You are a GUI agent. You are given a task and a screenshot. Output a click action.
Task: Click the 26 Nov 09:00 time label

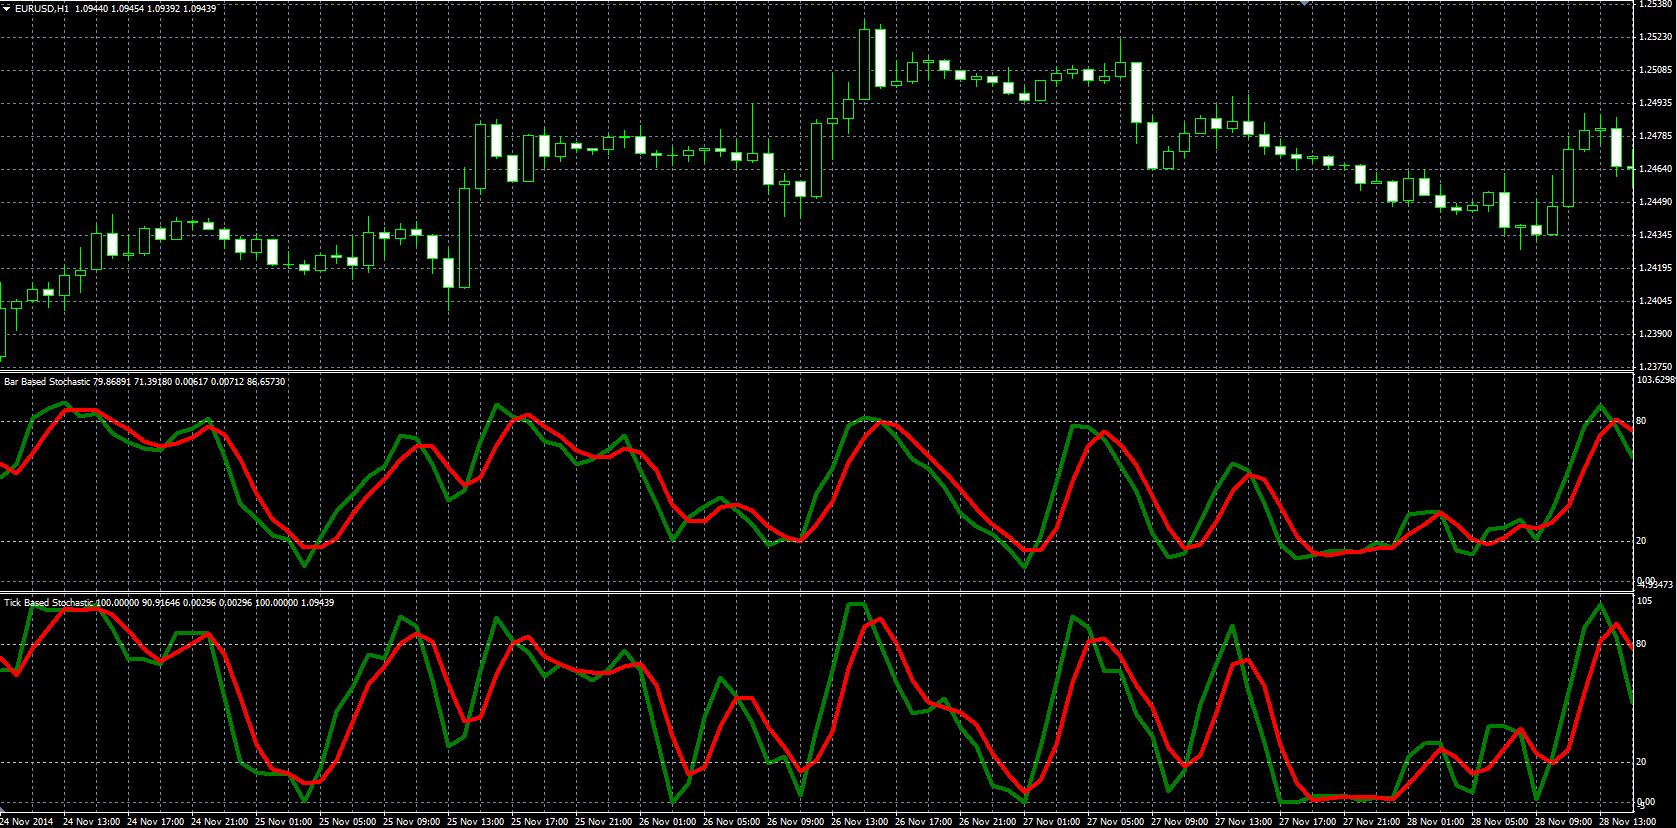tap(795, 822)
